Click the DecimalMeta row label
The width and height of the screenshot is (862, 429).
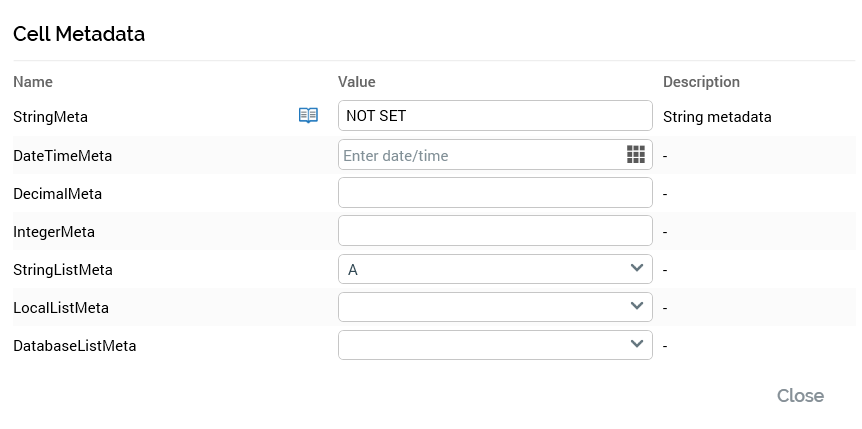point(57,194)
